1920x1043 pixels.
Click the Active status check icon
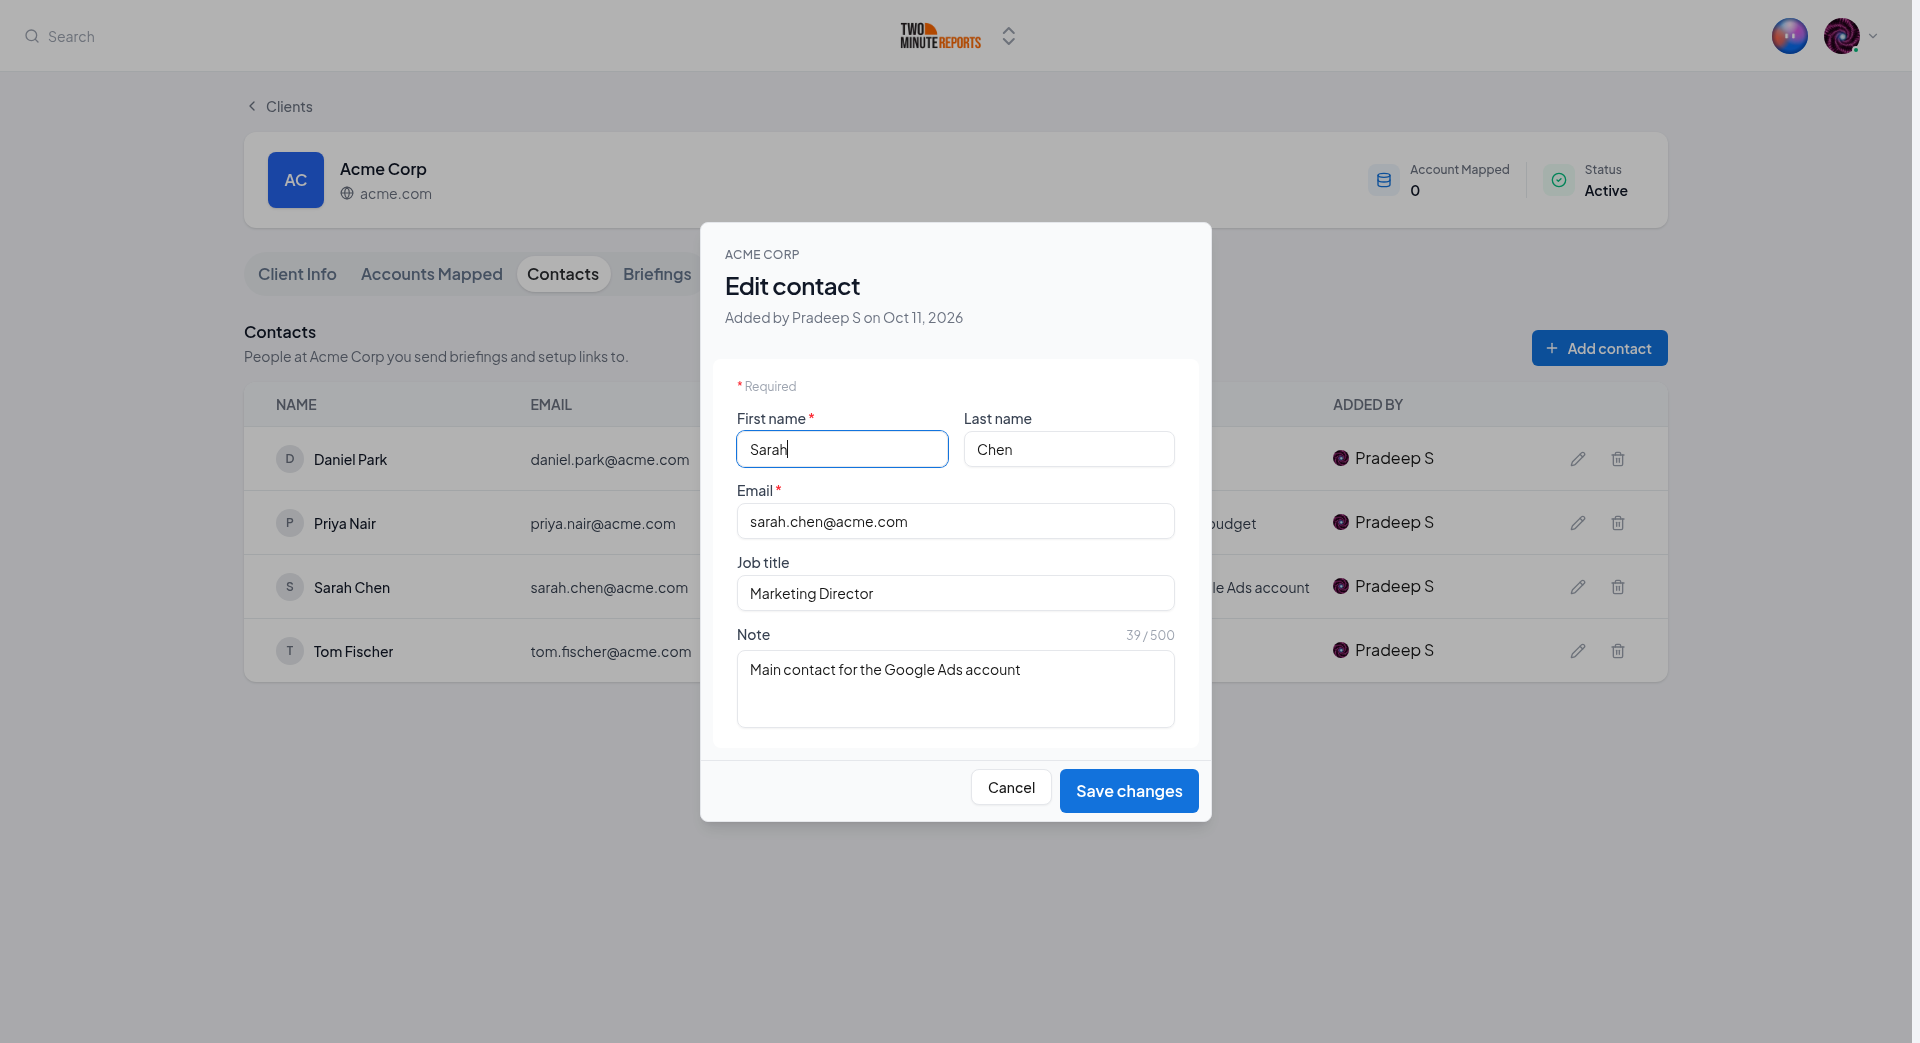[1559, 180]
